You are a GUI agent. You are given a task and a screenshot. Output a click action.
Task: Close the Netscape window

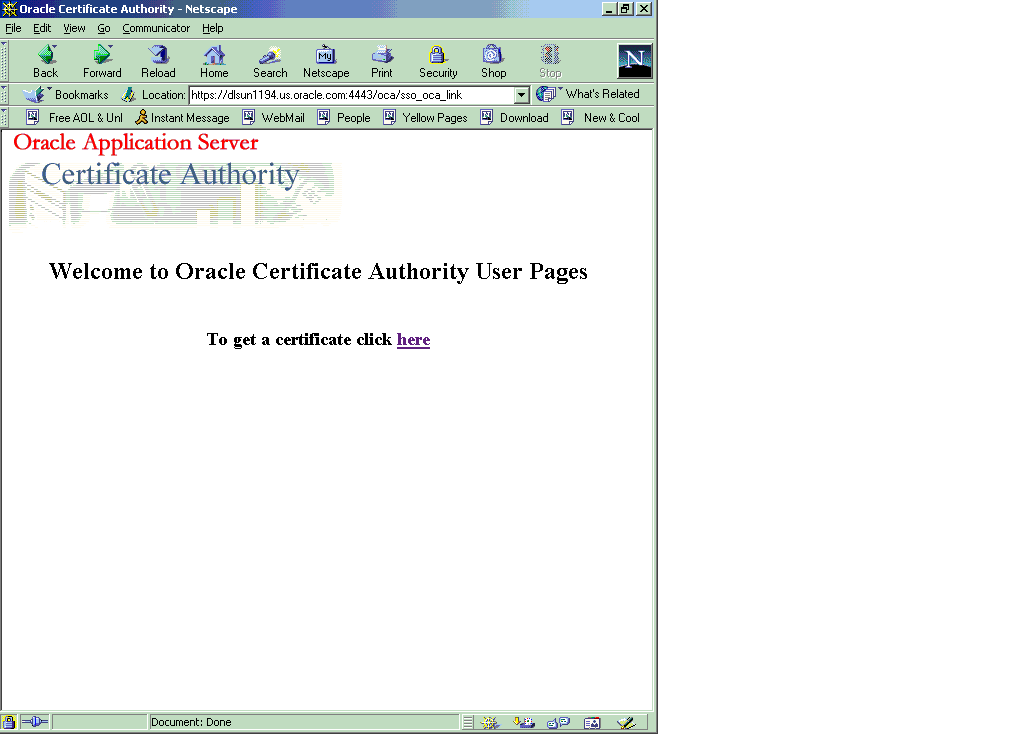click(644, 8)
